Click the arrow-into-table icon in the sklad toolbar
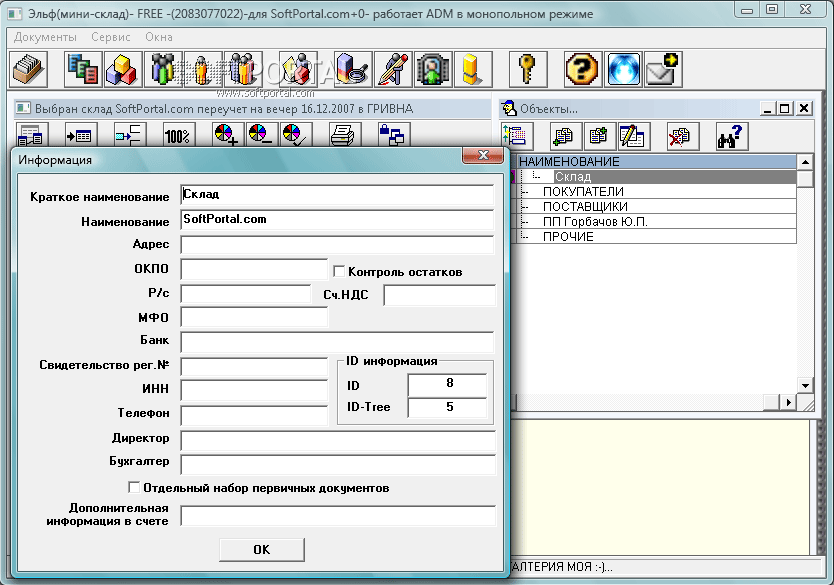The width and height of the screenshot is (834, 585). coord(80,135)
